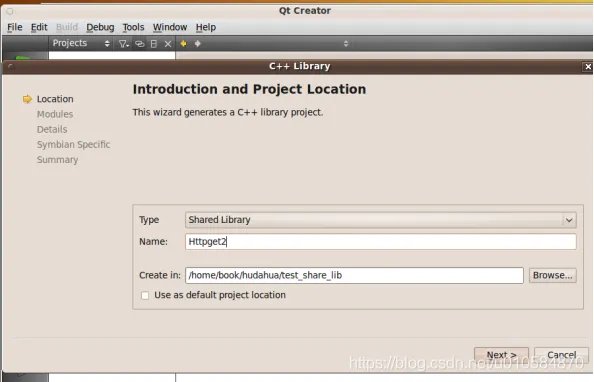Click the Create in path field
This screenshot has height=382, width=594.
(354, 276)
